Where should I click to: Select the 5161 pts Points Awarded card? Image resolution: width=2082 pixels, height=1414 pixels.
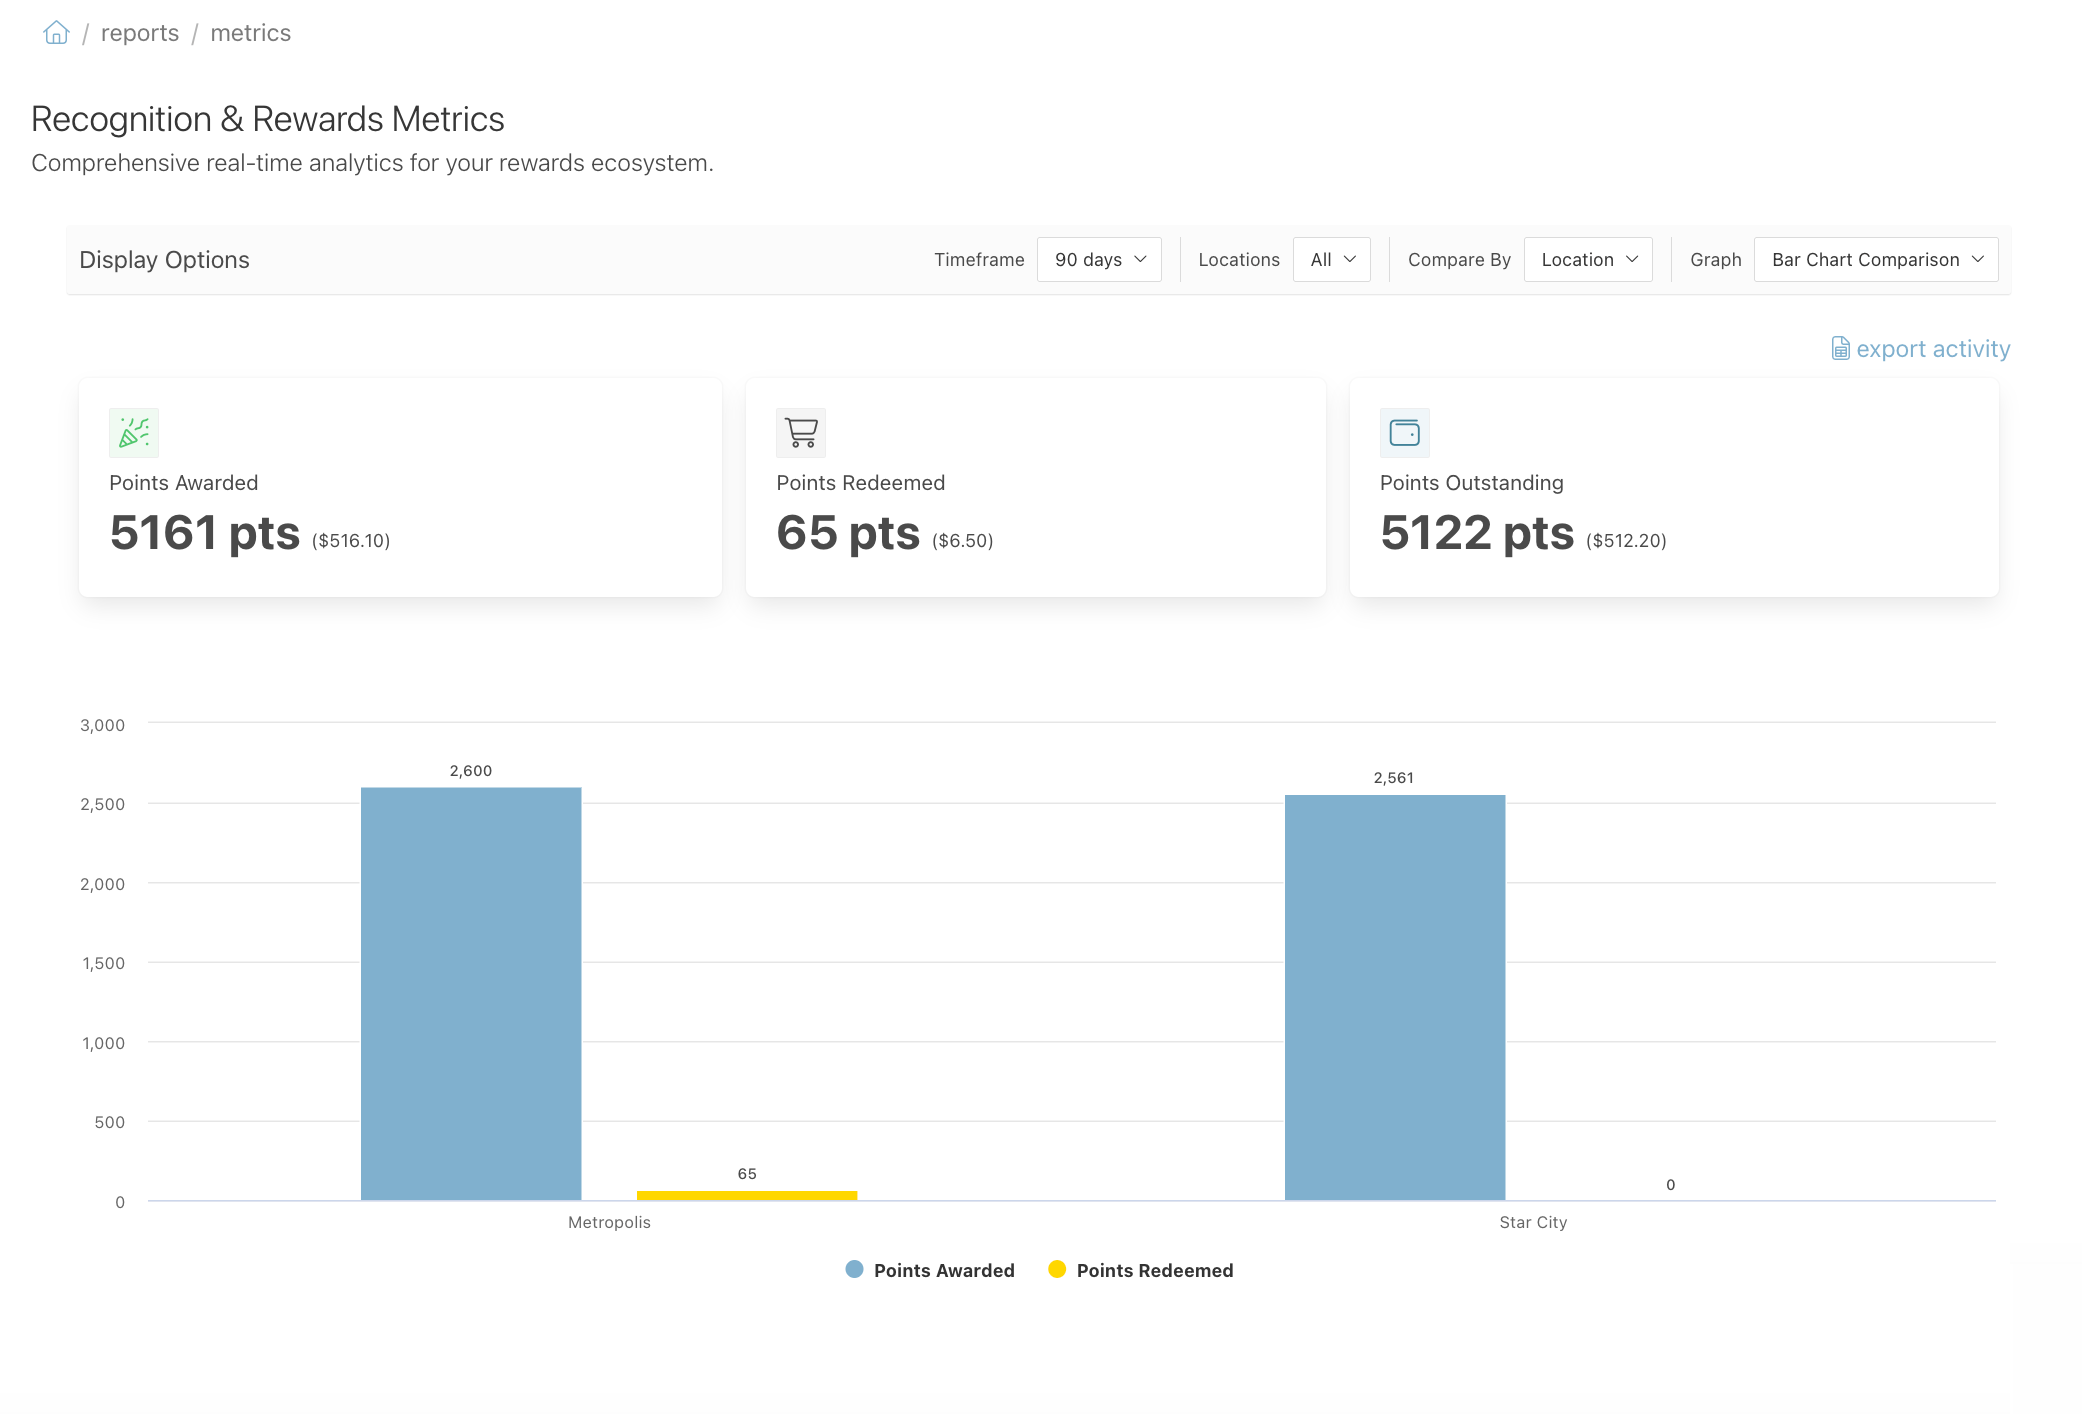pos(400,487)
